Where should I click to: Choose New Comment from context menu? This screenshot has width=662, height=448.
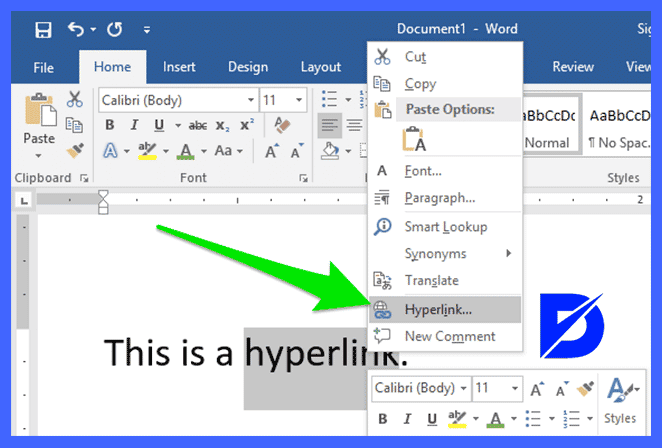[445, 337]
